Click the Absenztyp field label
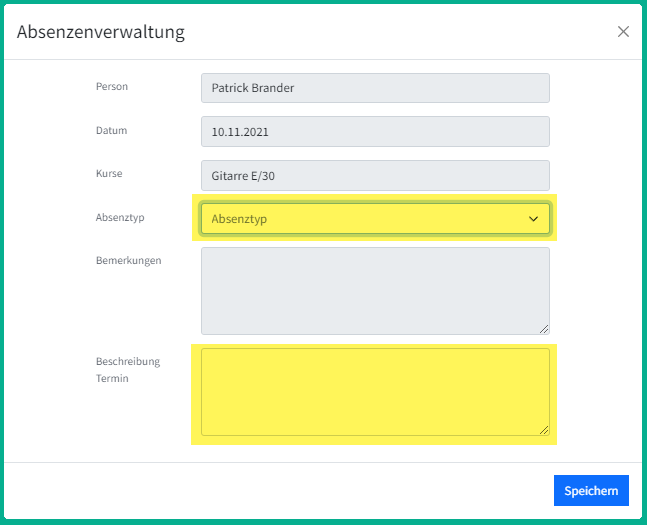The image size is (647, 525). tap(120, 218)
